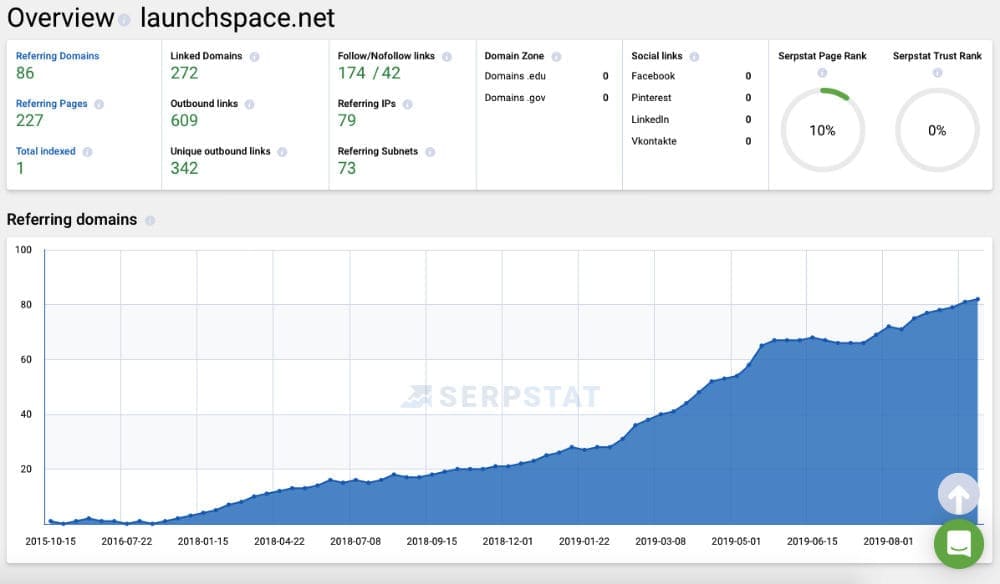Click info icon under Serpstat Page Rank
Screen dimensions: 1000x584
click(822, 73)
